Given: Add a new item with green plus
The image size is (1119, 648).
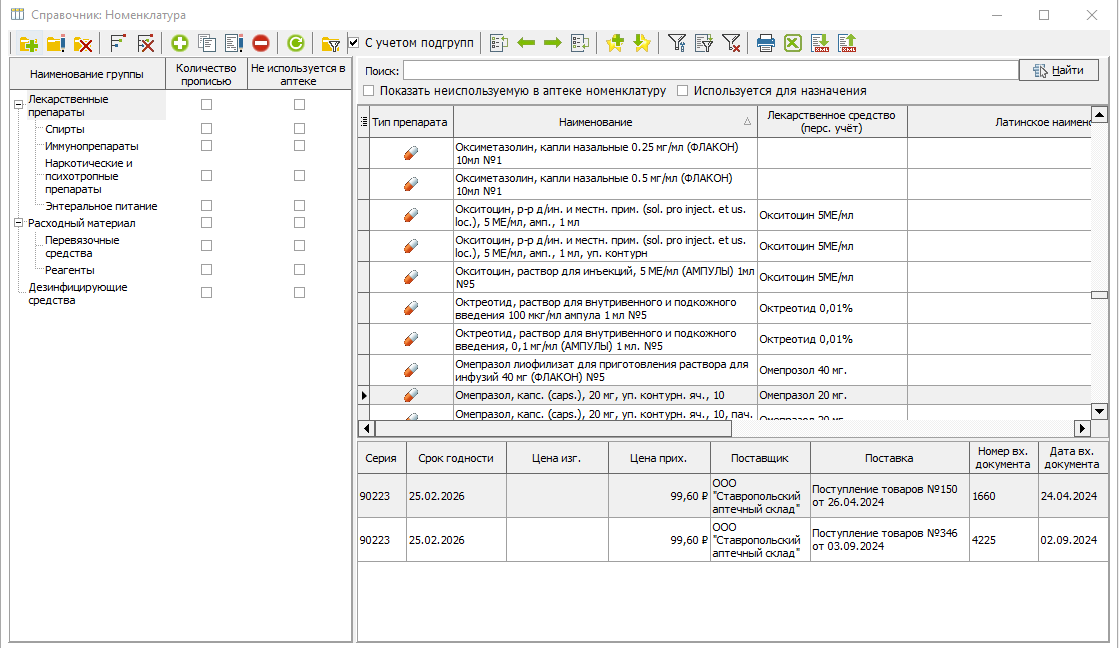Looking at the screenshot, I should (x=180, y=44).
